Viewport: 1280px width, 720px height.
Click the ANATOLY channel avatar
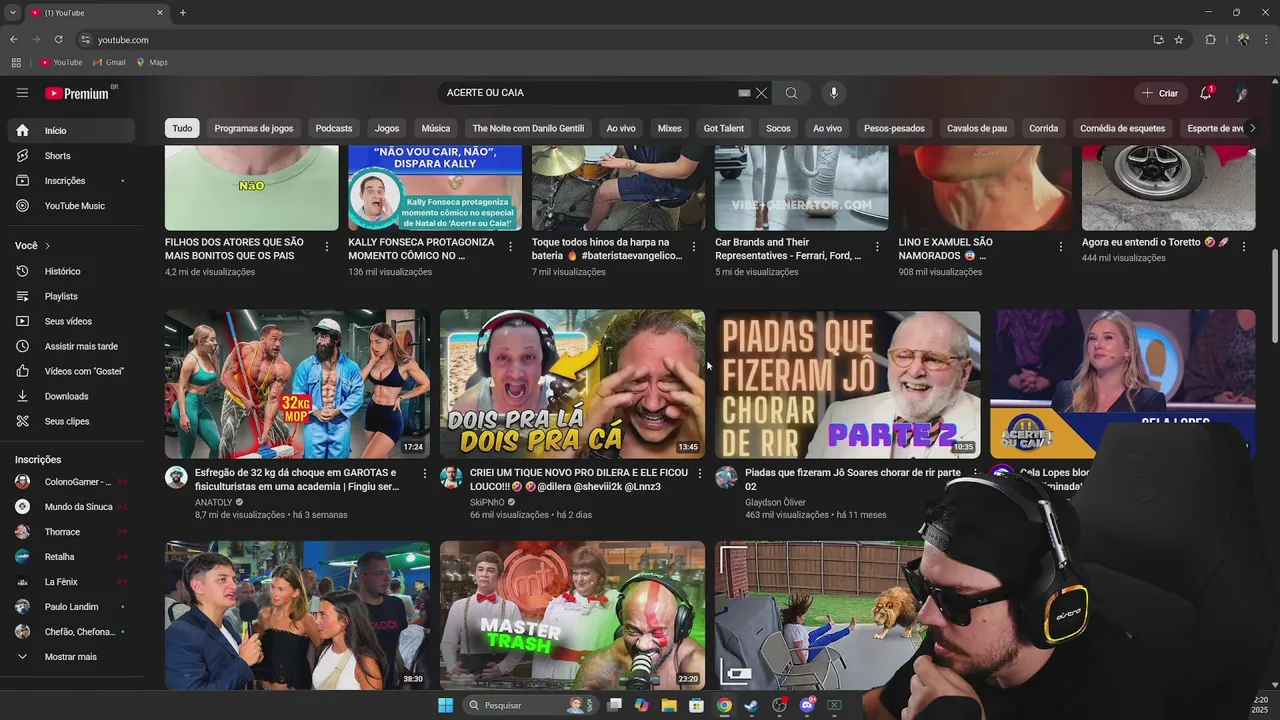coord(176,477)
